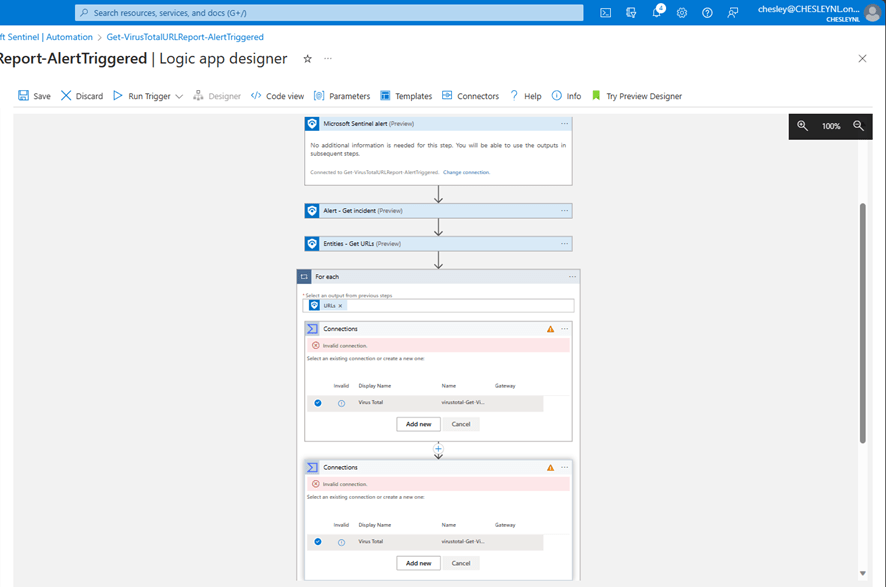Click Add new in first Connections card

click(418, 424)
